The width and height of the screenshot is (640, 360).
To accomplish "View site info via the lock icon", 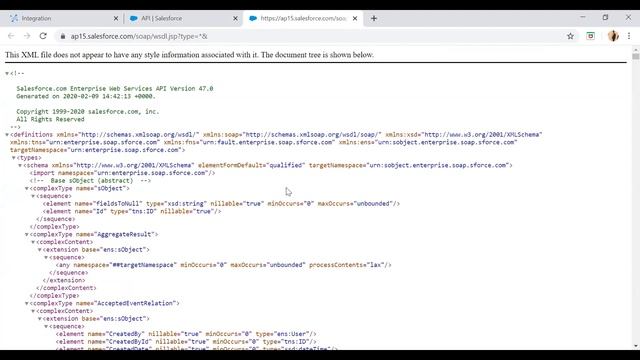I will (62, 36).
